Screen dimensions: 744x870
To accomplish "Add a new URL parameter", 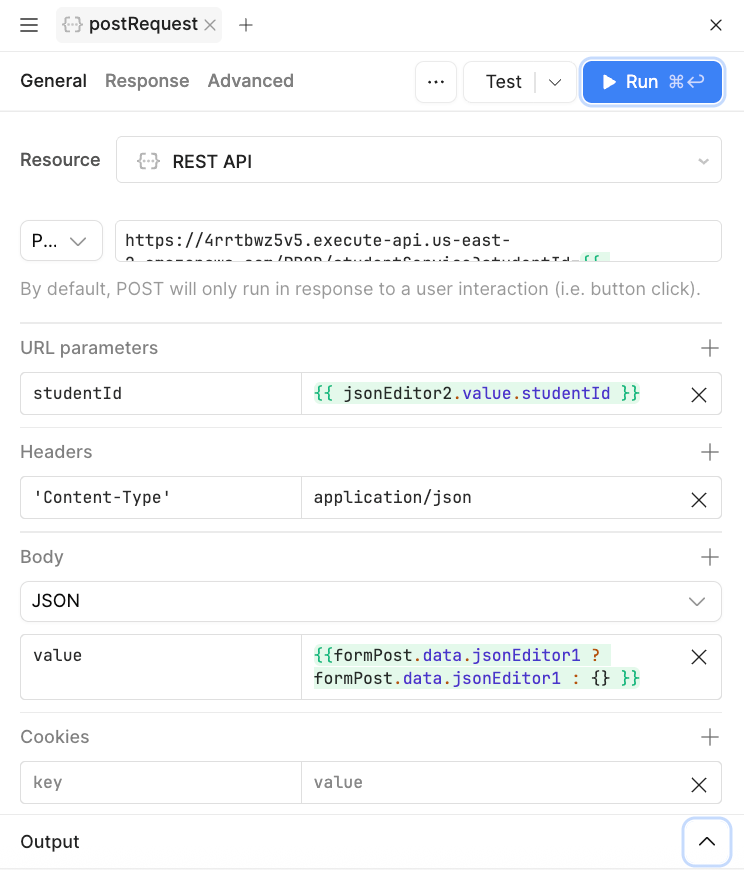I will point(710,348).
